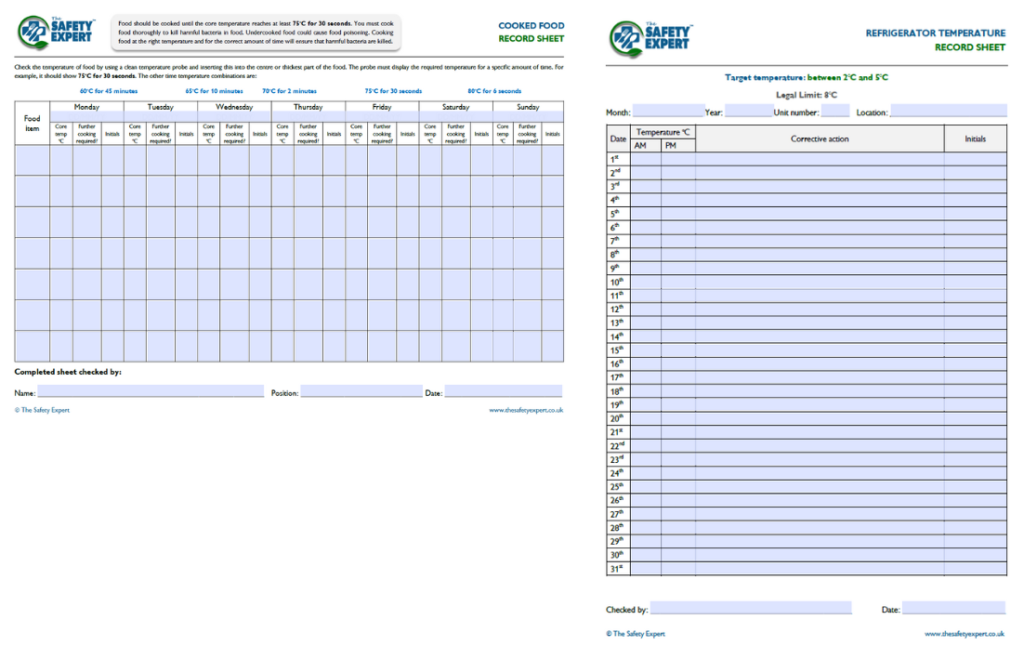The height and width of the screenshot is (646, 1024).
Task: Click the Sunday column header
Action: [528, 106]
